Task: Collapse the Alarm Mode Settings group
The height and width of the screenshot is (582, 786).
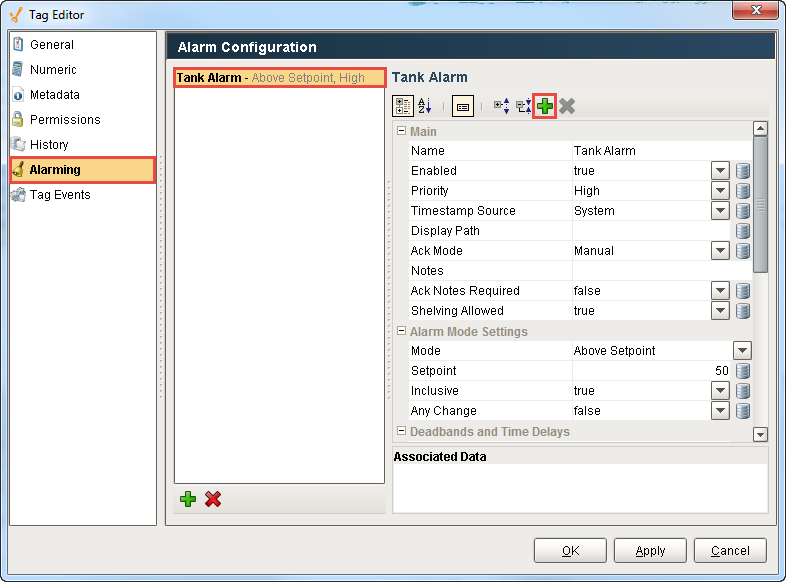Action: [402, 332]
